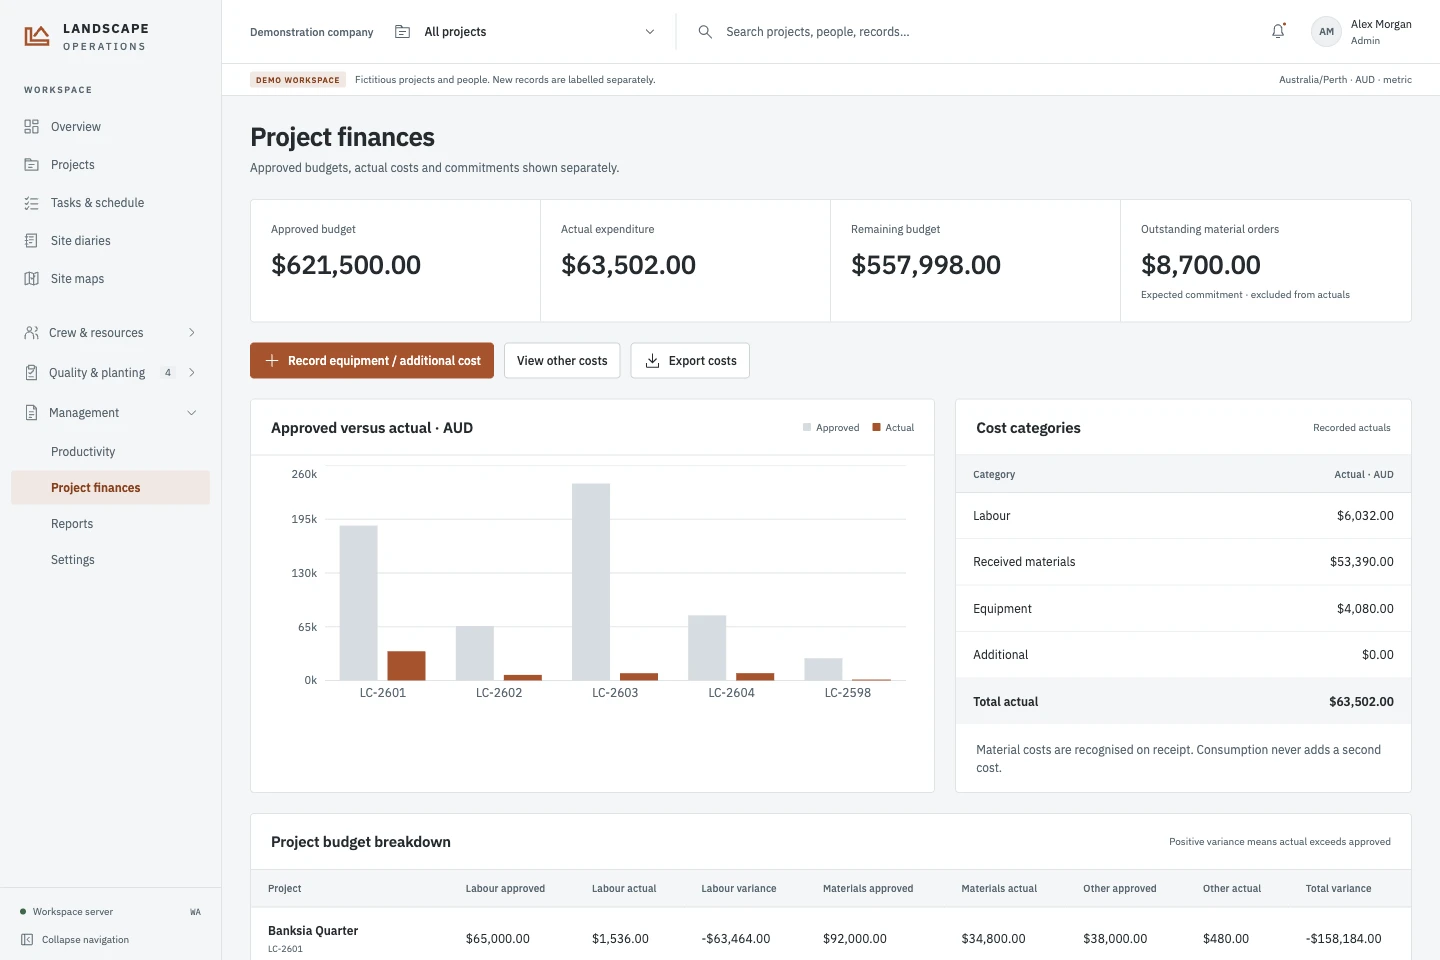Click the Materials approved column header

click(x=868, y=889)
